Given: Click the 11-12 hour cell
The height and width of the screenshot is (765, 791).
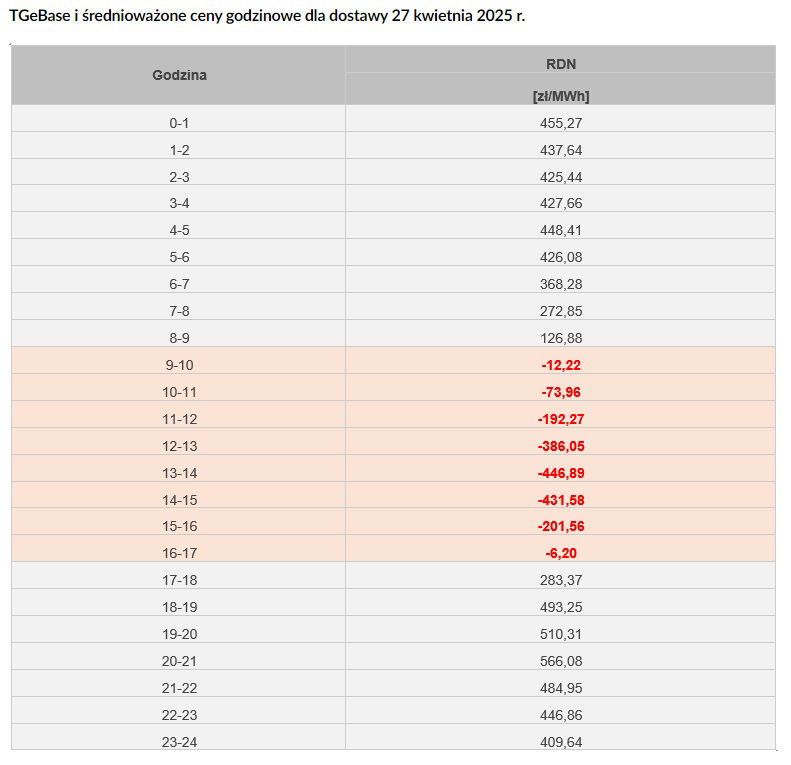Looking at the screenshot, I should (179, 419).
